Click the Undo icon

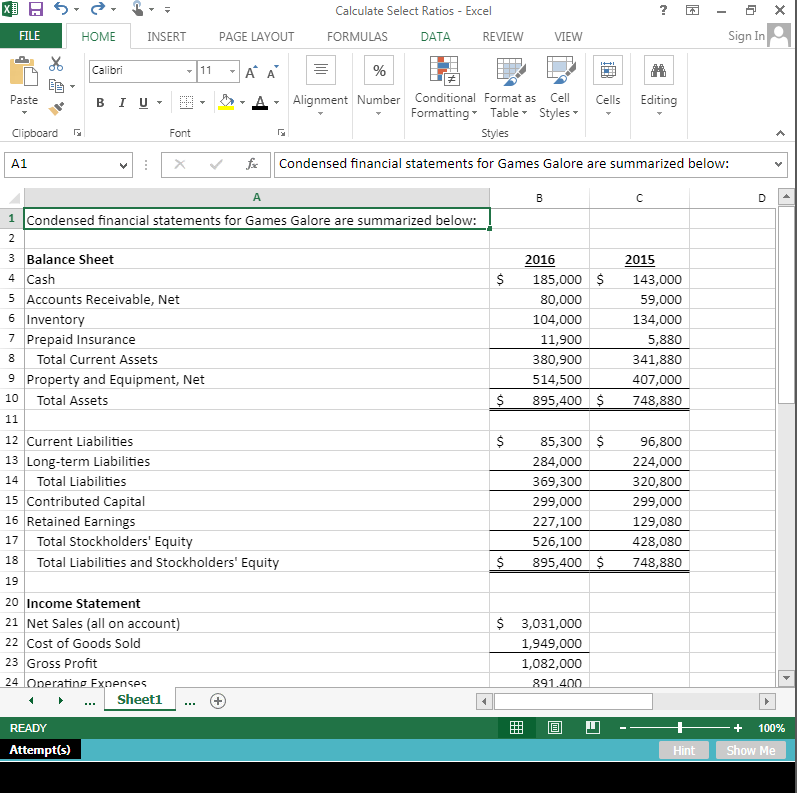click(62, 9)
